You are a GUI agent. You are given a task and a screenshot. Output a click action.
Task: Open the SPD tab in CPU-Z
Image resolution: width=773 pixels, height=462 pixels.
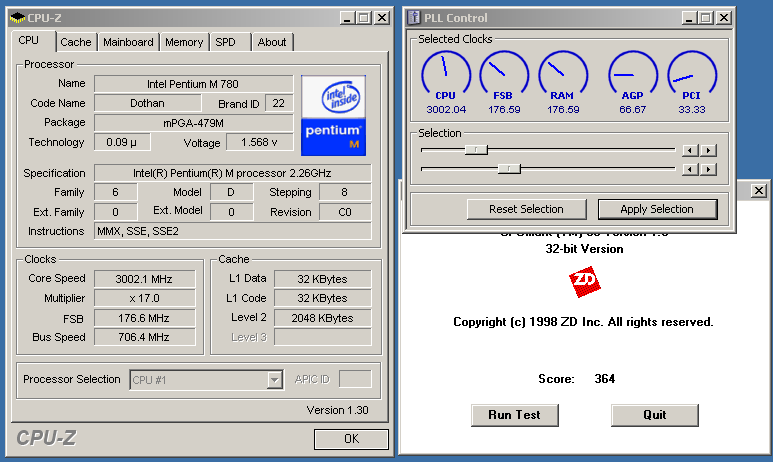coord(225,42)
